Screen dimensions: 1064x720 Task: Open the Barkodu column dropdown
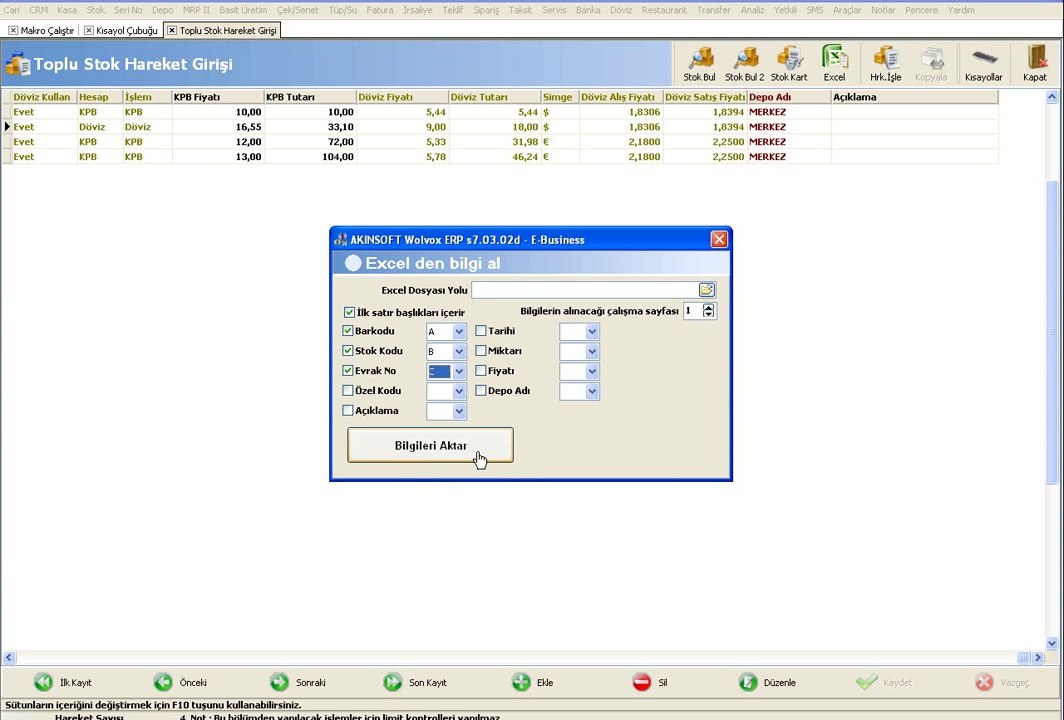(x=459, y=332)
